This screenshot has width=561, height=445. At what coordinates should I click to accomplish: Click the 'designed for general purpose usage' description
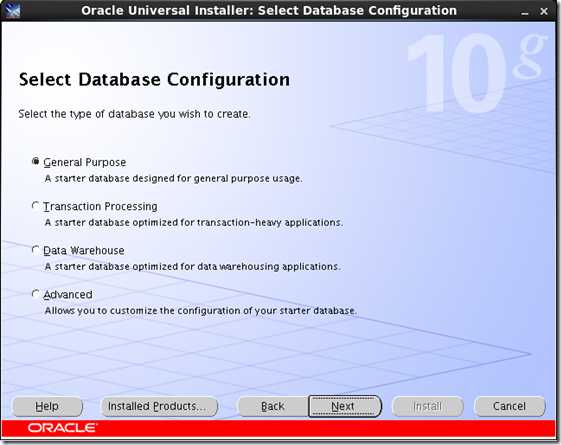pyautogui.click(x=174, y=178)
